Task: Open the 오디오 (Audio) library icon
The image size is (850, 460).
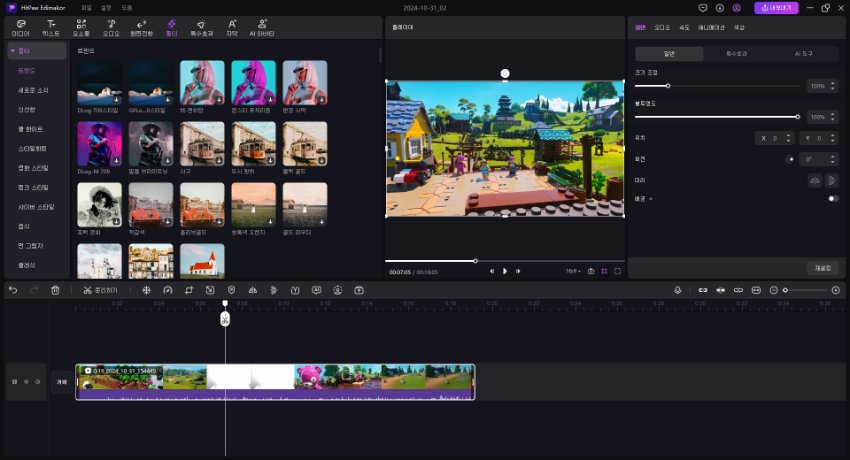Action: [x=110, y=26]
